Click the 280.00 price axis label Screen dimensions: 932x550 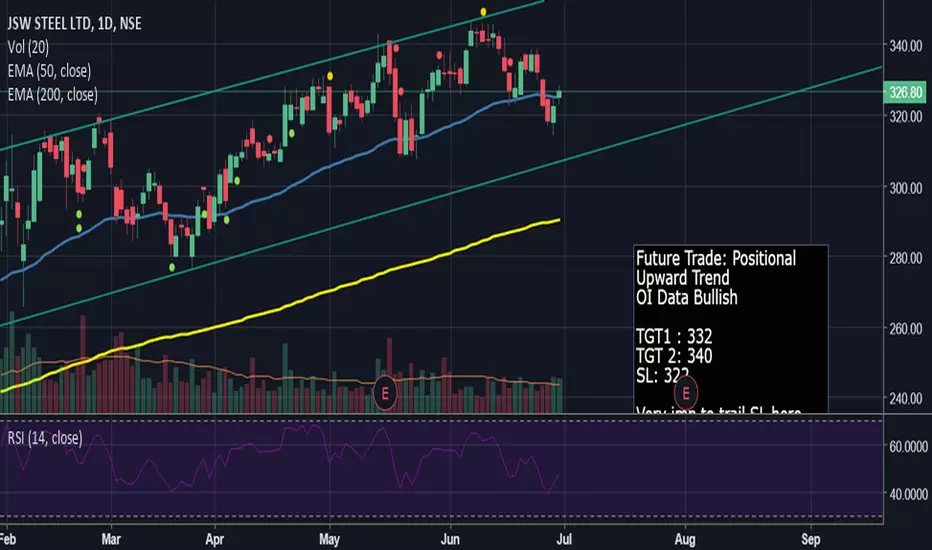click(x=905, y=258)
